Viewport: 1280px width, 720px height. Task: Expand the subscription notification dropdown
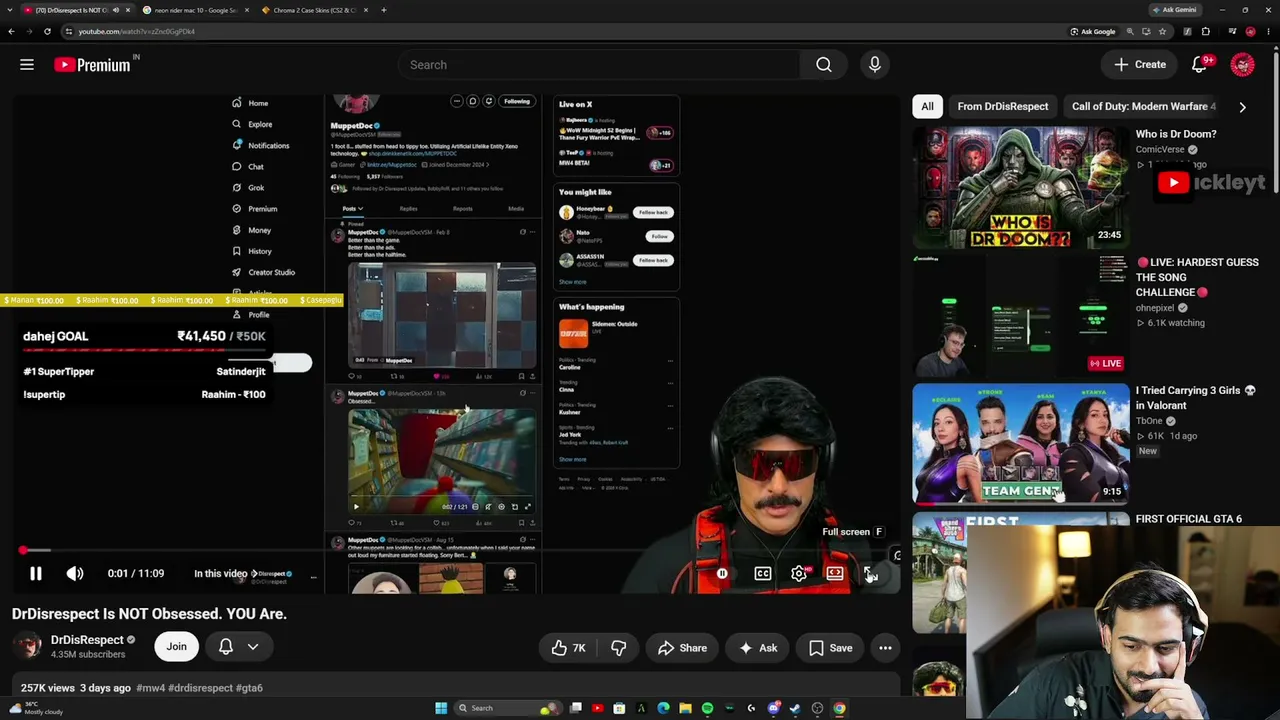[x=253, y=647]
